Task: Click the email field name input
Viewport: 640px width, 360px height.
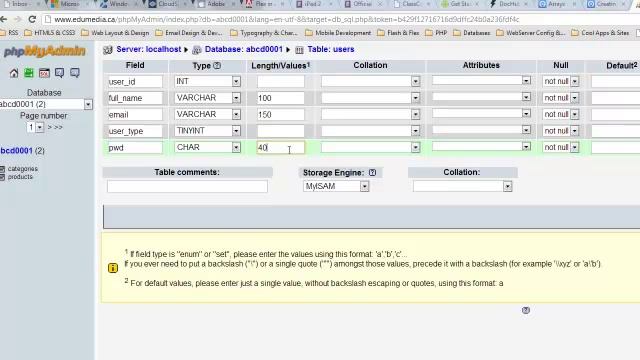Action: tap(135, 115)
